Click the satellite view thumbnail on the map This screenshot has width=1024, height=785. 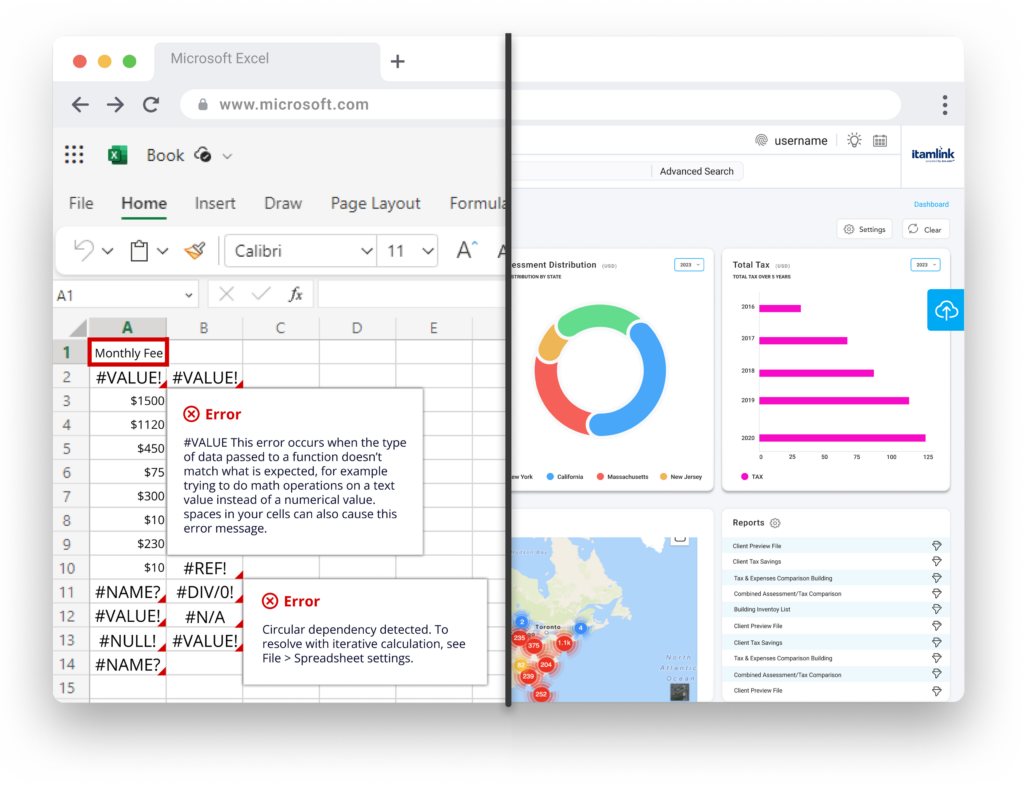[679, 692]
